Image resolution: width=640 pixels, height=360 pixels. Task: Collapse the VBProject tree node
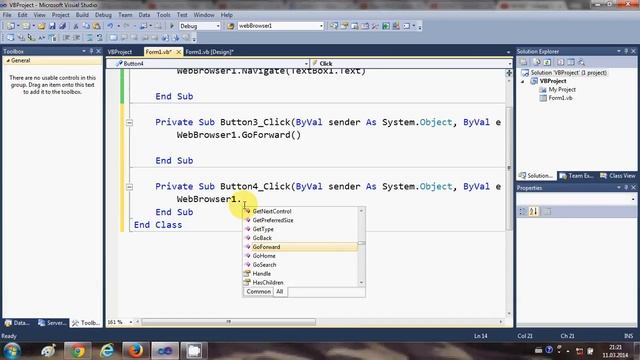(x=523, y=81)
